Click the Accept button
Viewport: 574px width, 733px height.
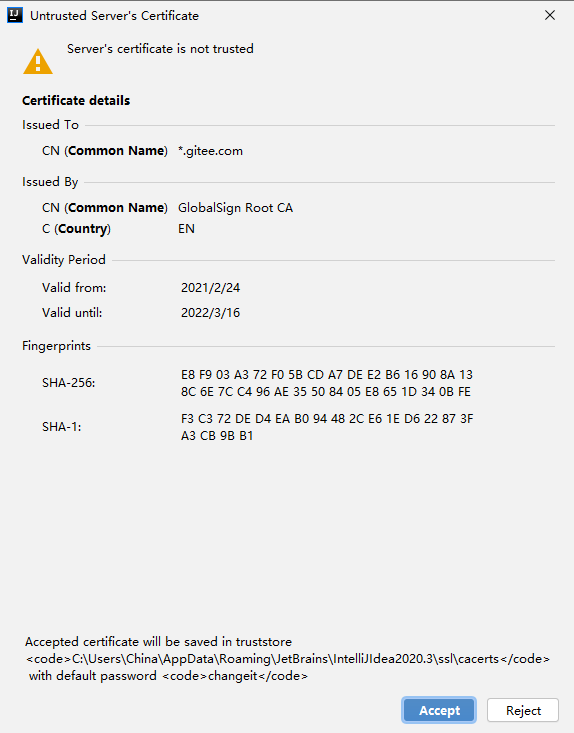pyautogui.click(x=439, y=710)
